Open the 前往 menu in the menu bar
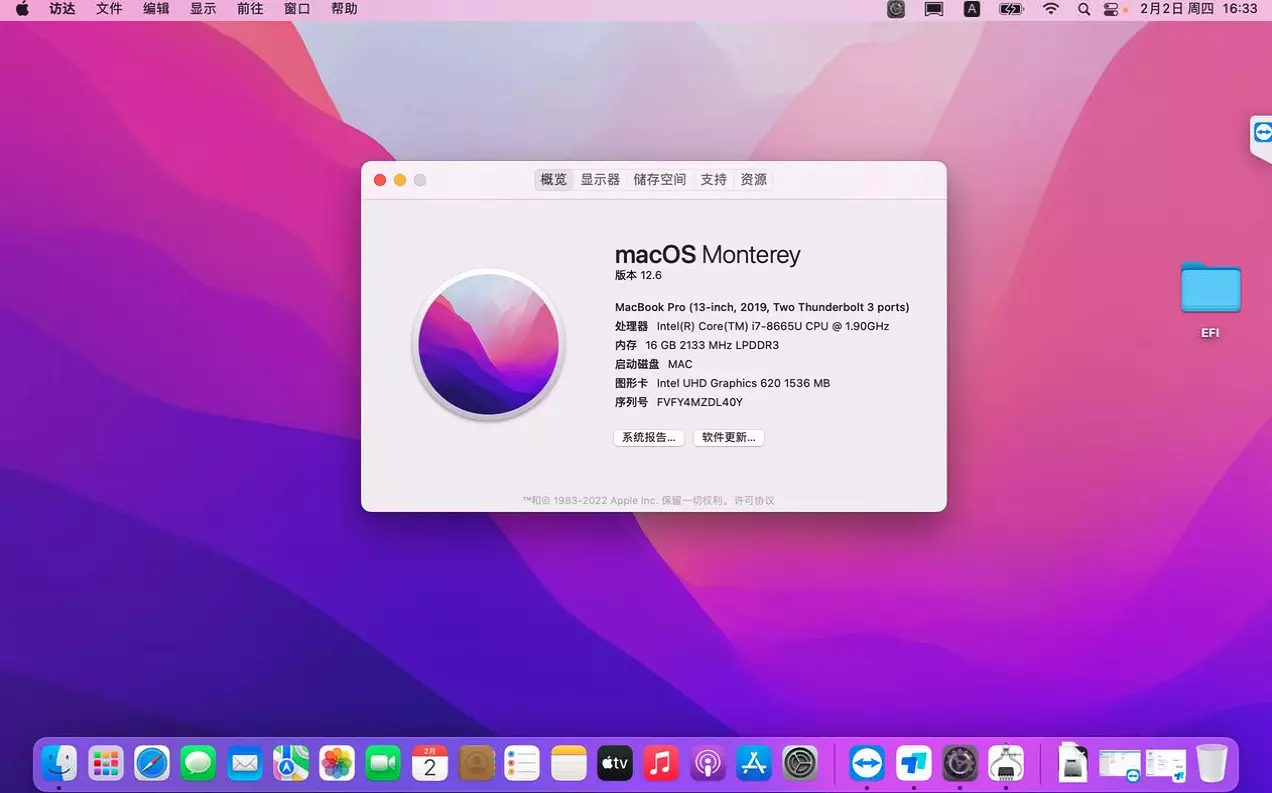Image resolution: width=1272 pixels, height=793 pixels. [249, 9]
